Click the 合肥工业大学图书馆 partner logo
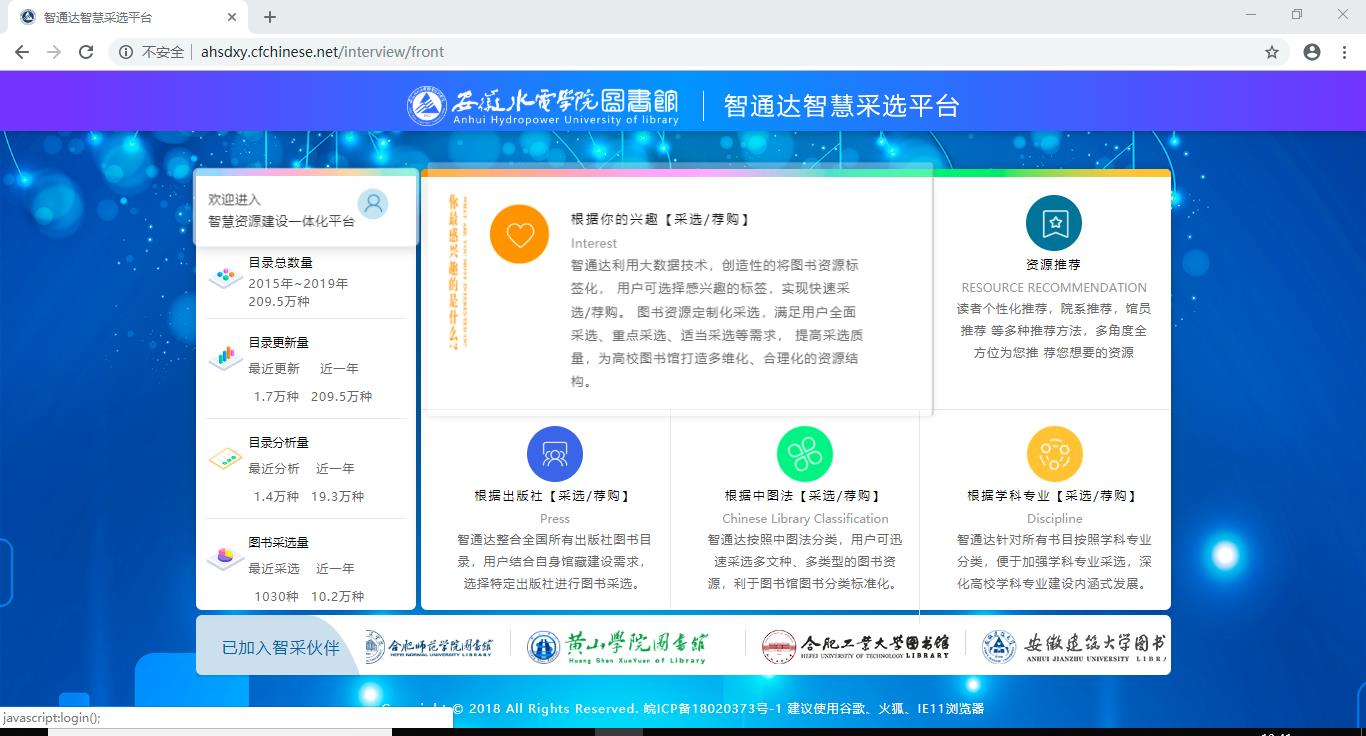The image size is (1366, 736). coord(855,647)
